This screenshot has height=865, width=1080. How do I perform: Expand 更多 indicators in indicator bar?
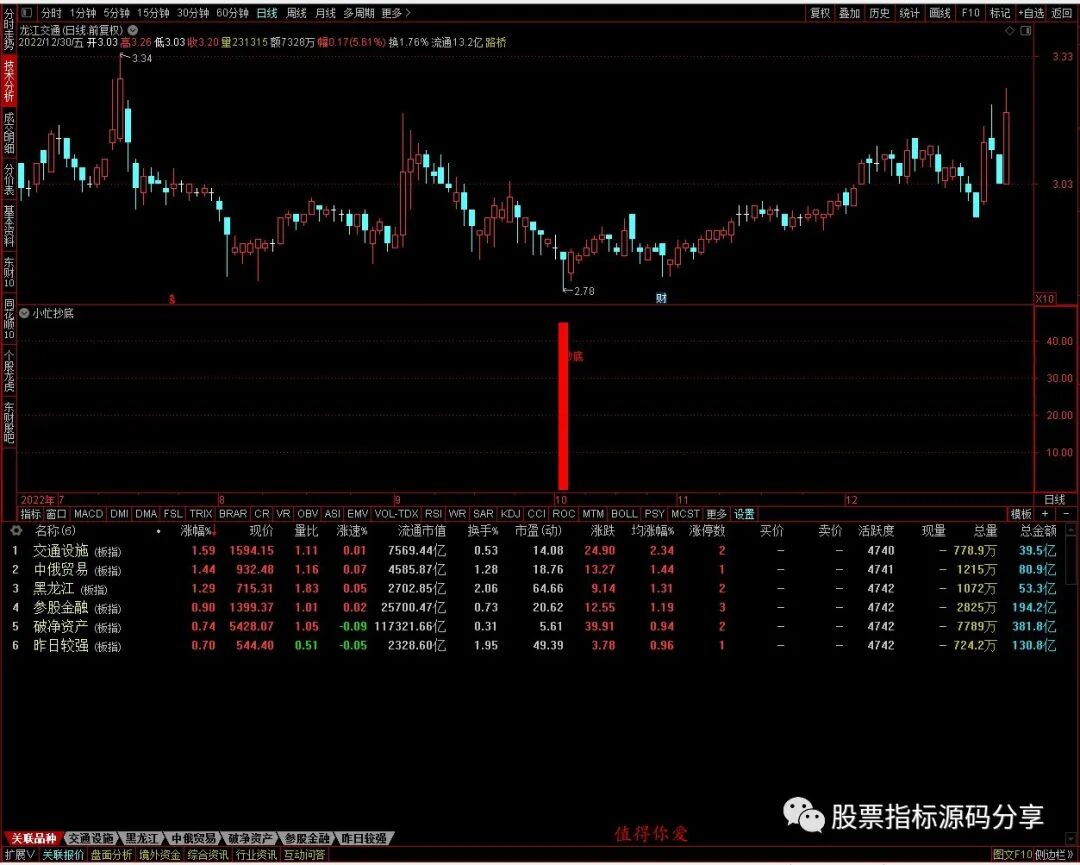click(x=716, y=514)
